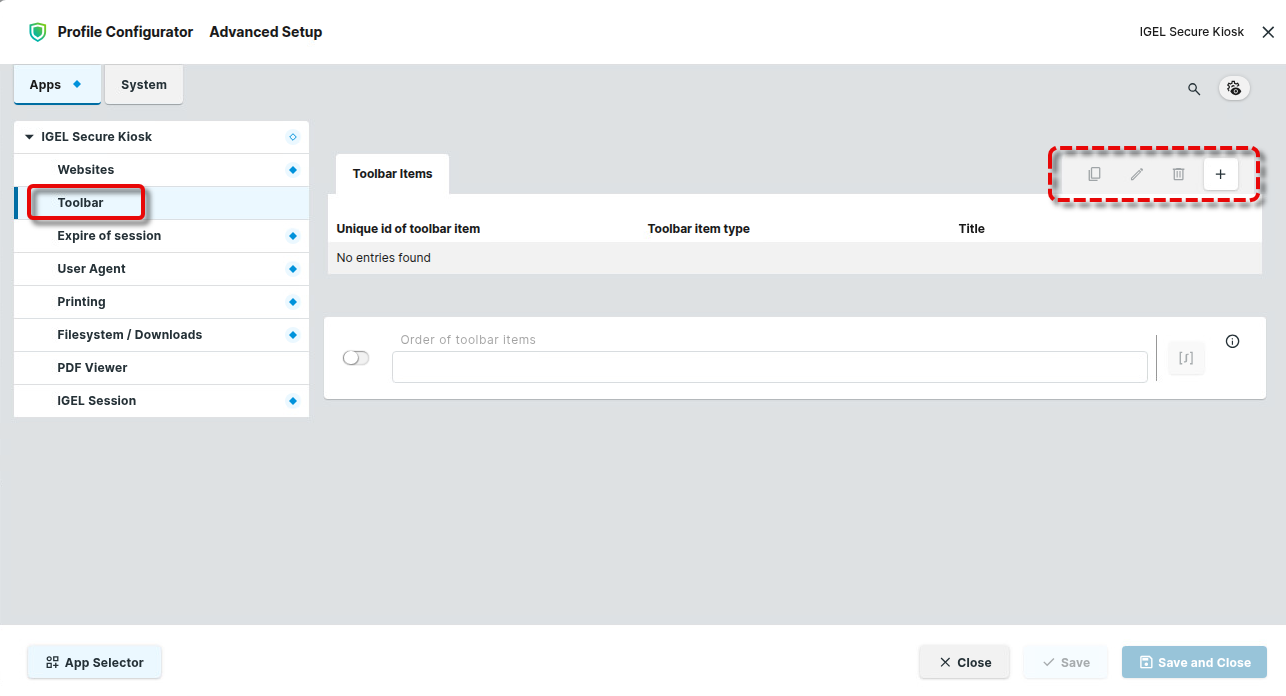Viewport: 1286px width, 696px height.
Task: Click the copy toolbar item icon
Action: pos(1094,174)
